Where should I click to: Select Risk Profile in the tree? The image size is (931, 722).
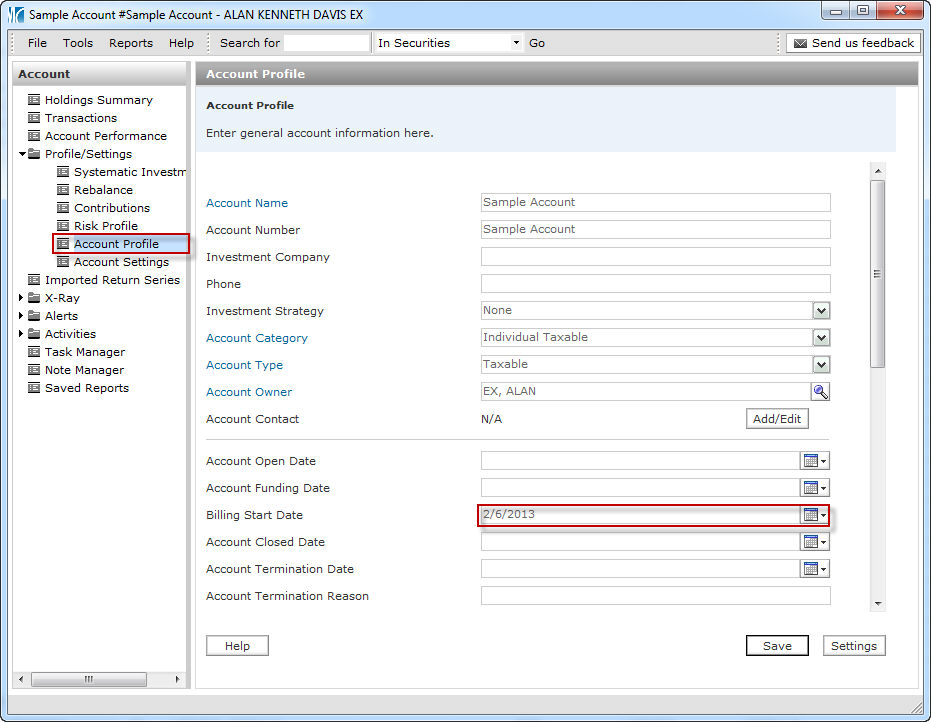click(105, 226)
